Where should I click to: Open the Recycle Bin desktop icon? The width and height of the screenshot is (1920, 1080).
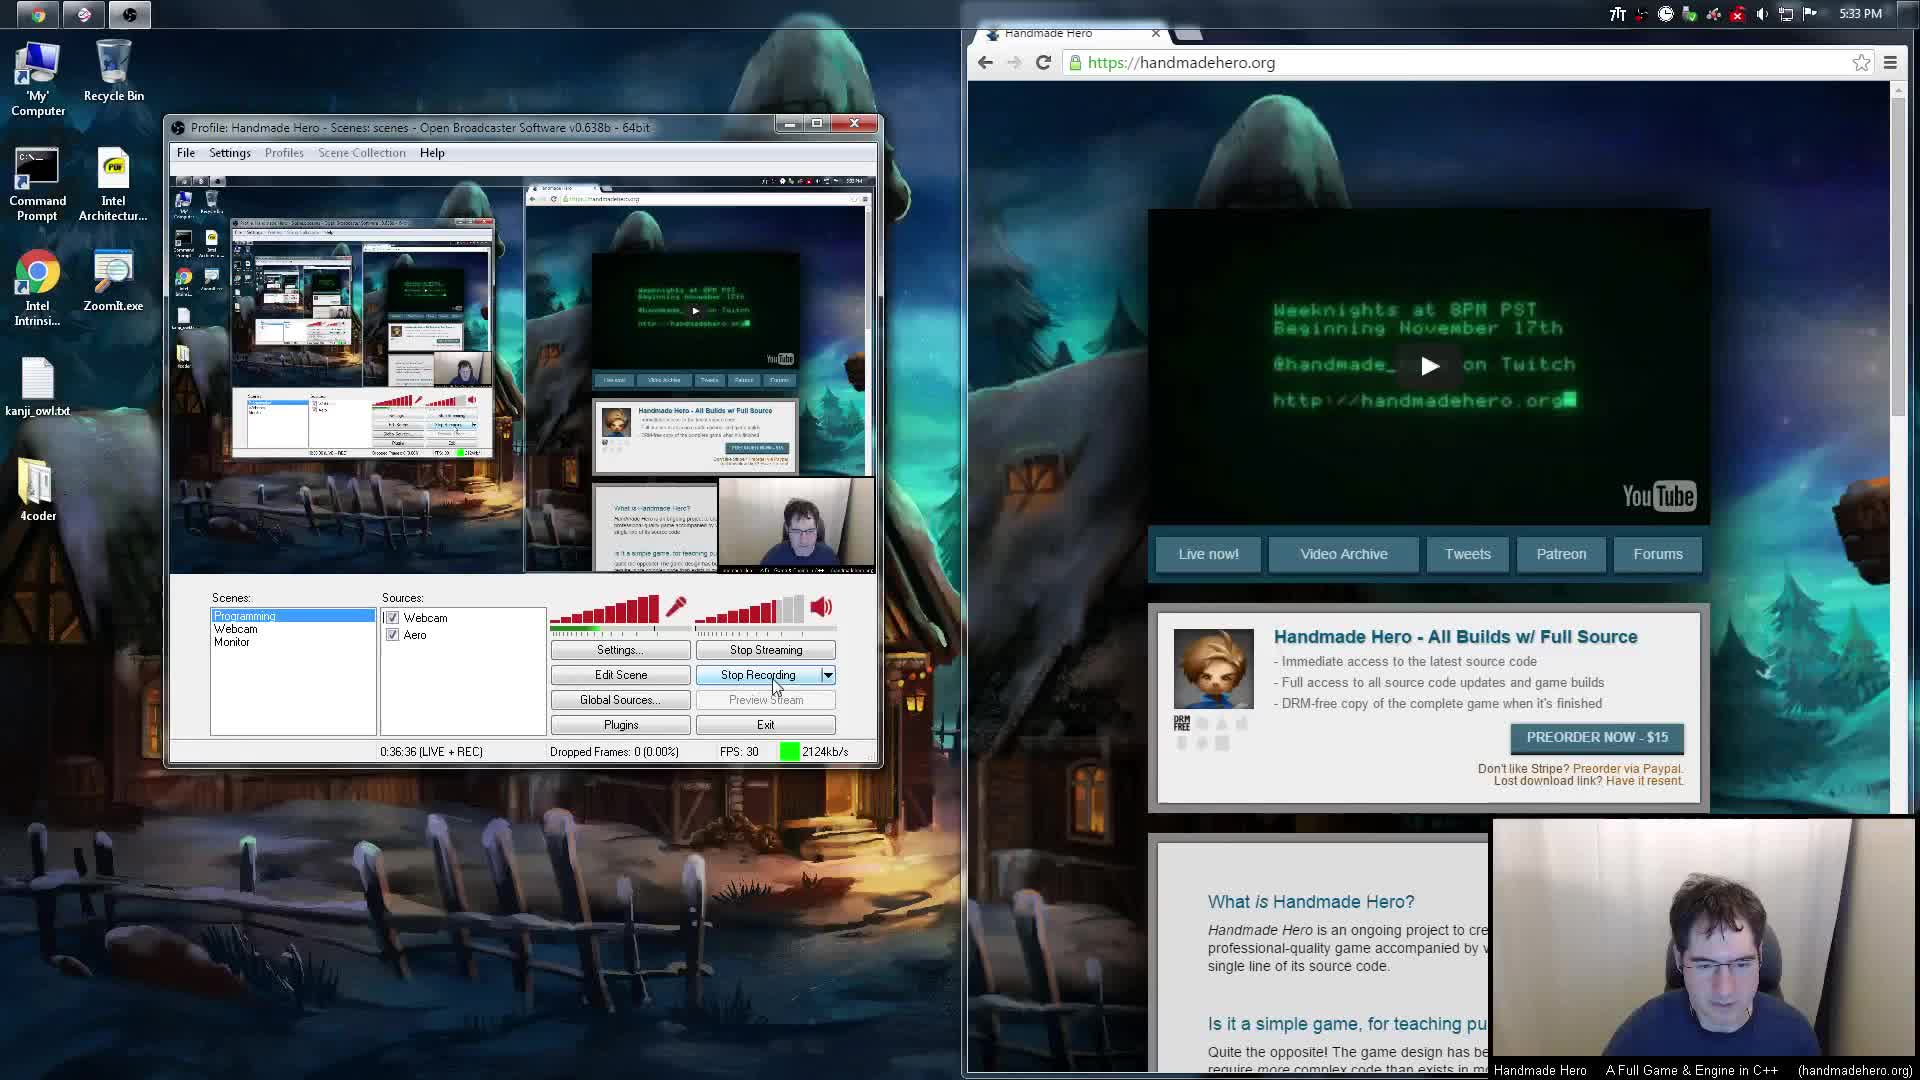(x=113, y=72)
